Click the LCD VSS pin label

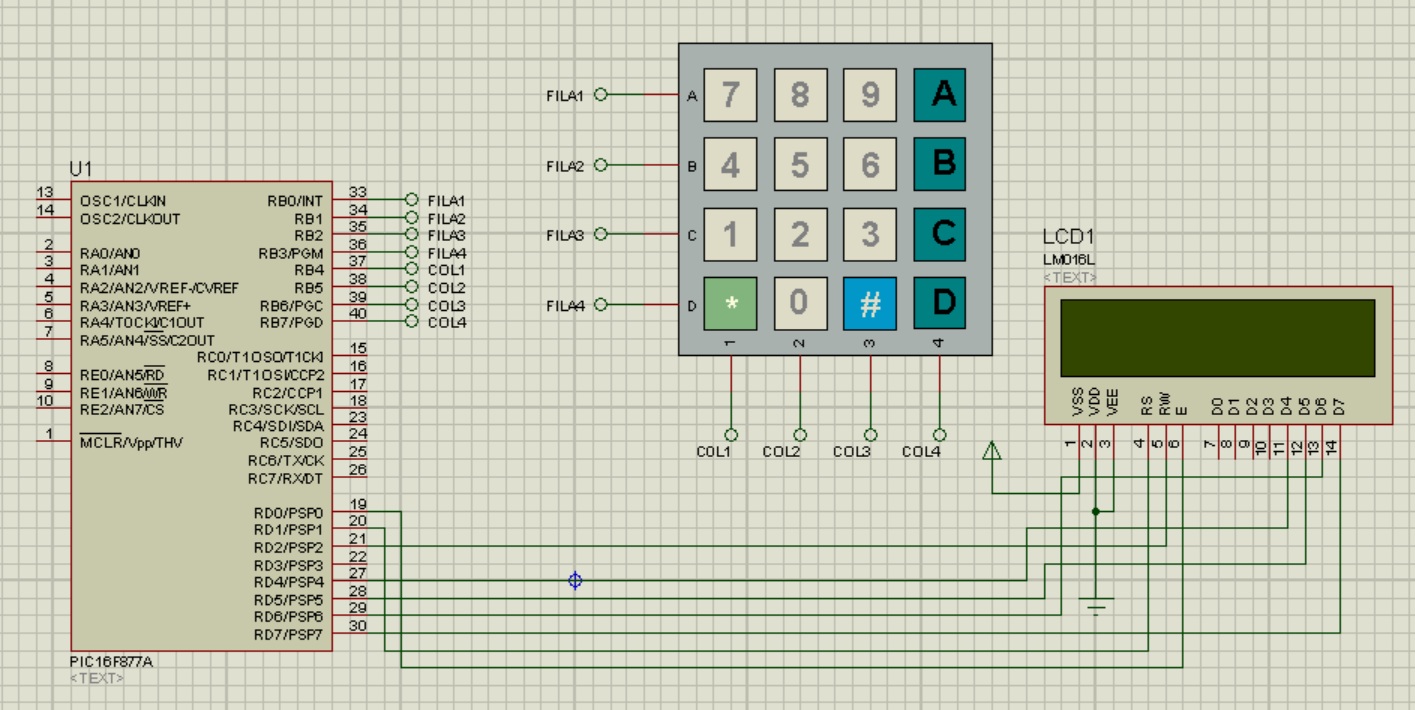(1078, 402)
